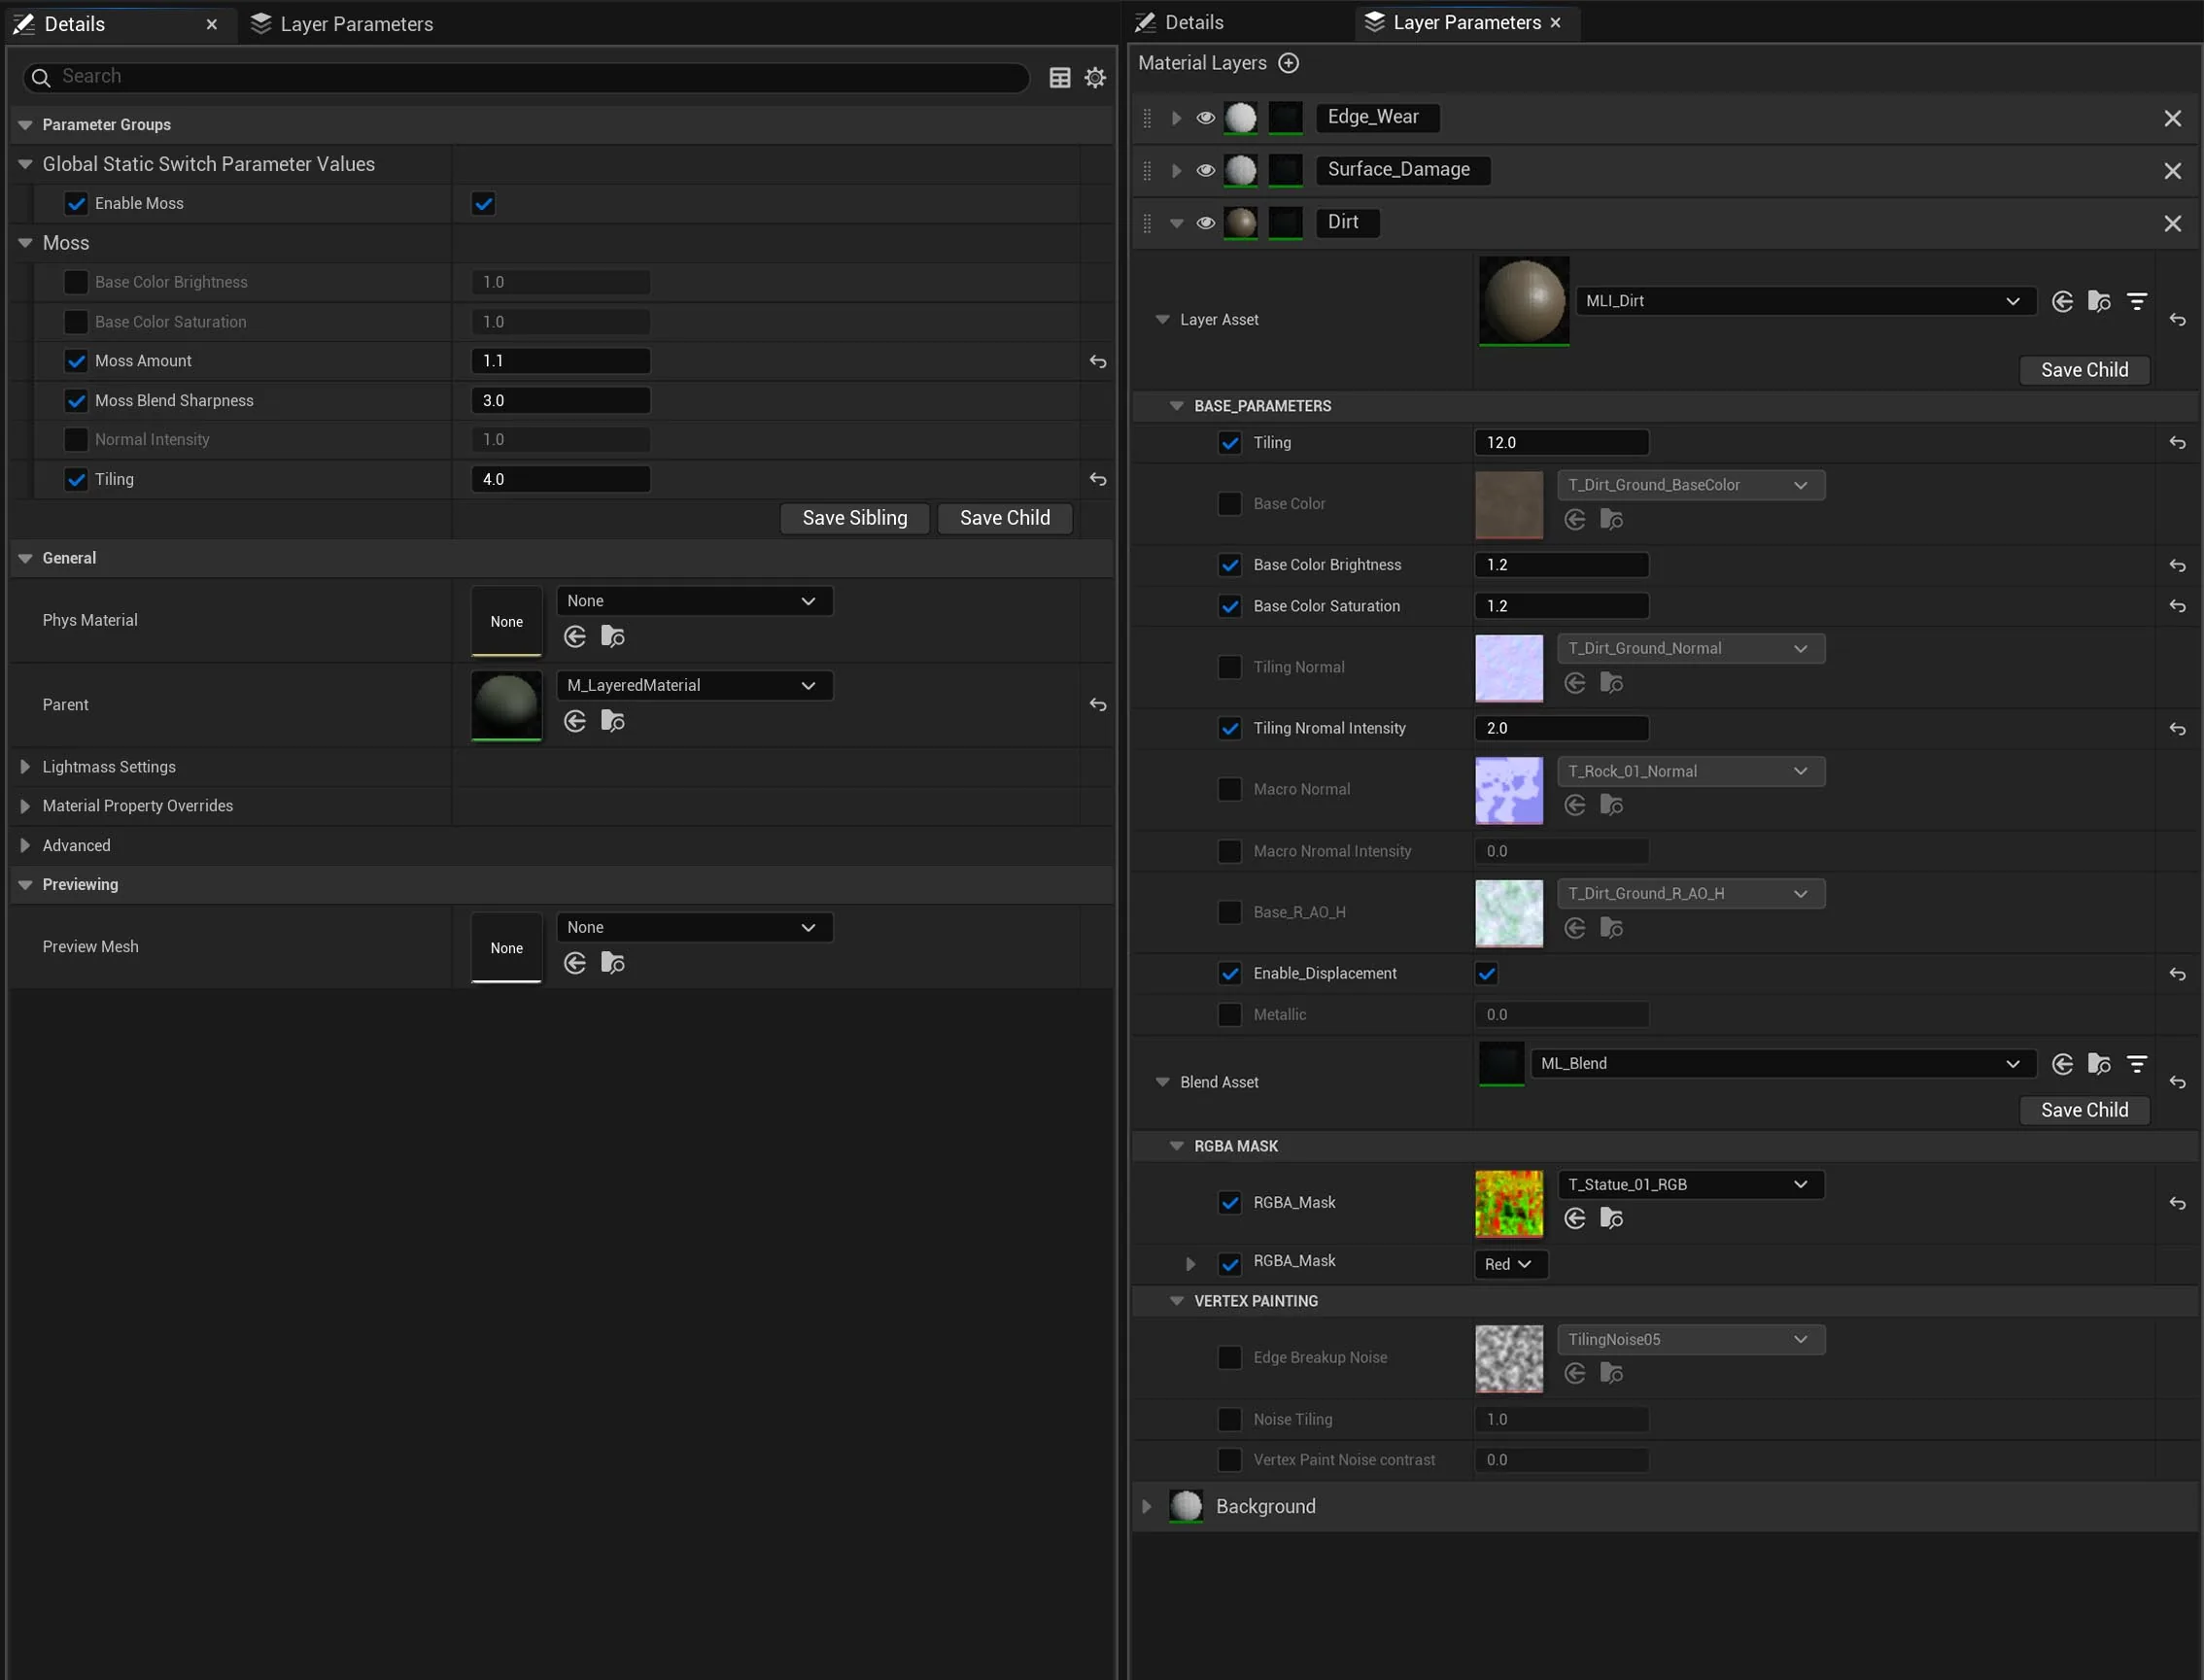The height and width of the screenshot is (1680, 2204).
Task: Reset the Parent material to default
Action: pos(1098,705)
